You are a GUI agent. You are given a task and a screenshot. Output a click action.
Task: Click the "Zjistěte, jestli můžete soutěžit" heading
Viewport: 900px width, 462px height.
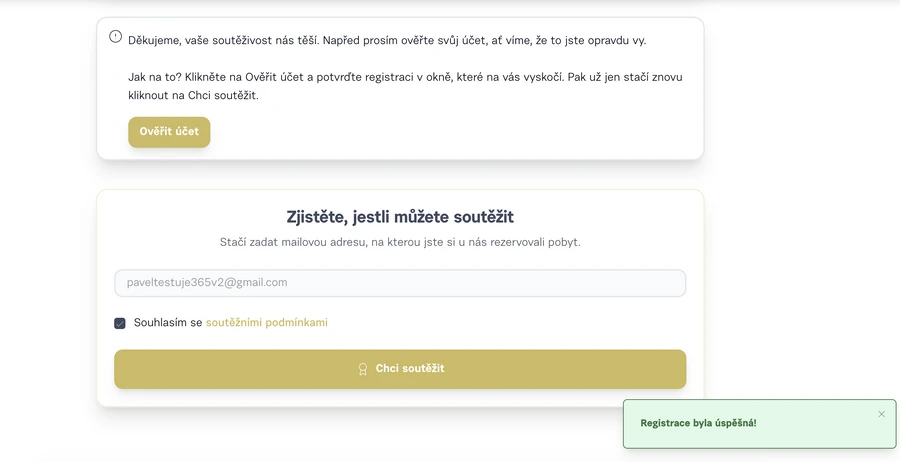[400, 217]
